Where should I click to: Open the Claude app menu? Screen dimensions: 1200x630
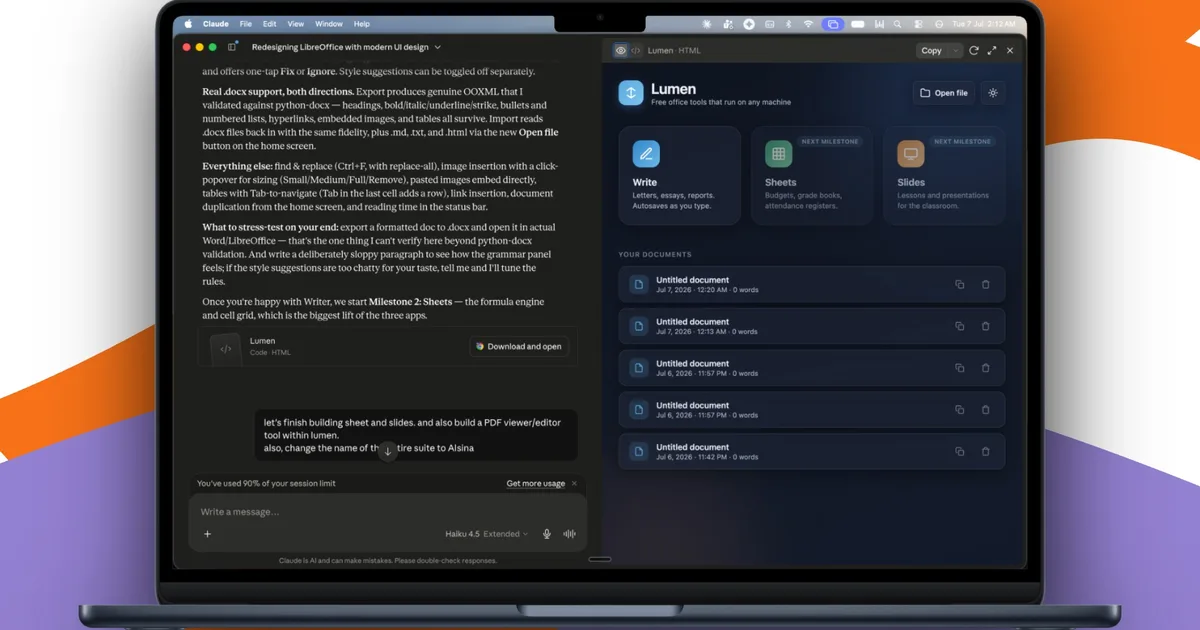click(216, 23)
